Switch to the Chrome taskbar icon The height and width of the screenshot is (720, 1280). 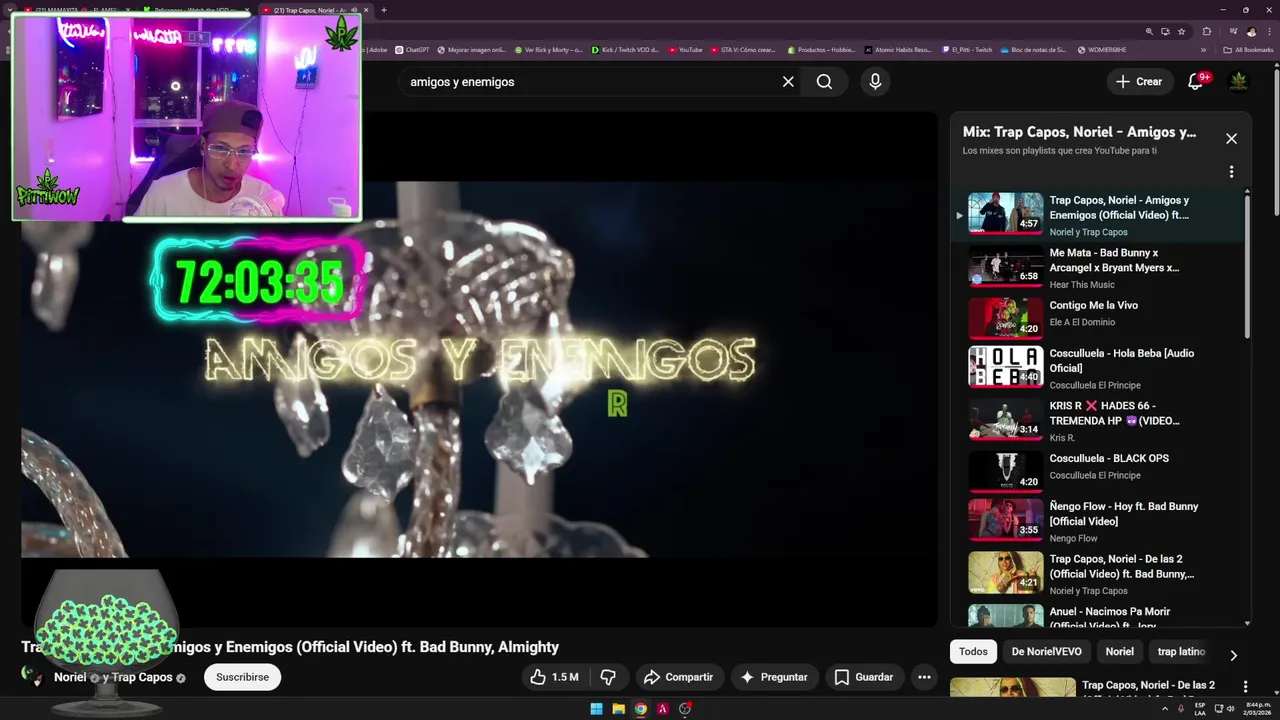tap(641, 709)
